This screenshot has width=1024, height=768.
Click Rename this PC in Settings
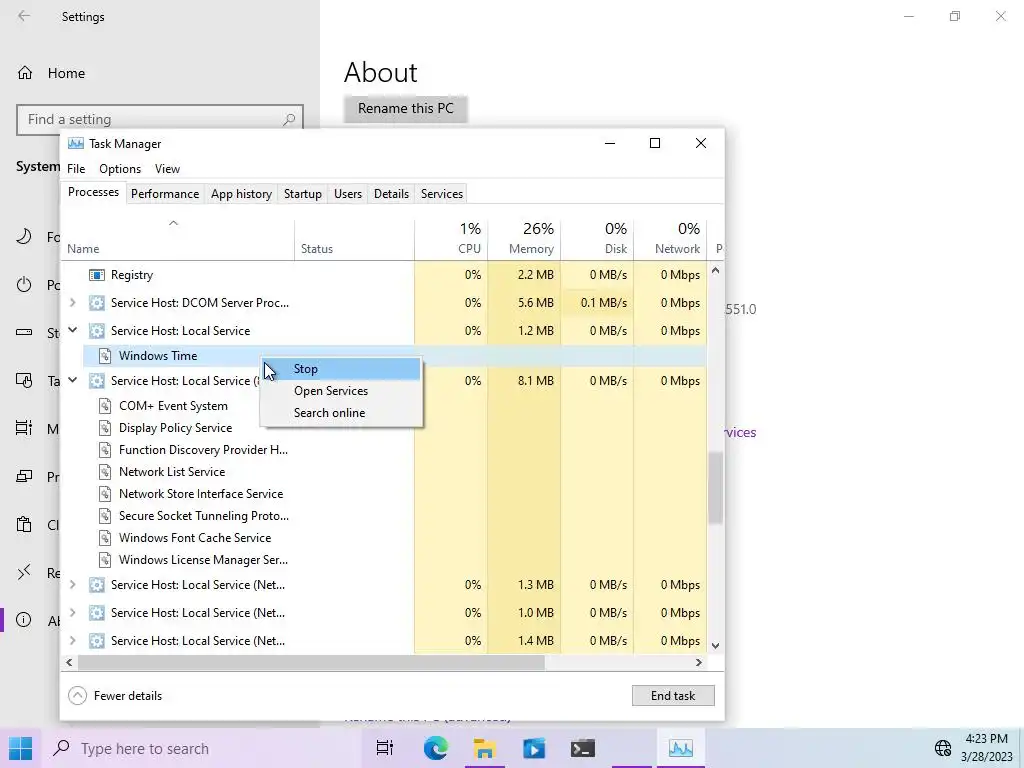[x=406, y=108]
